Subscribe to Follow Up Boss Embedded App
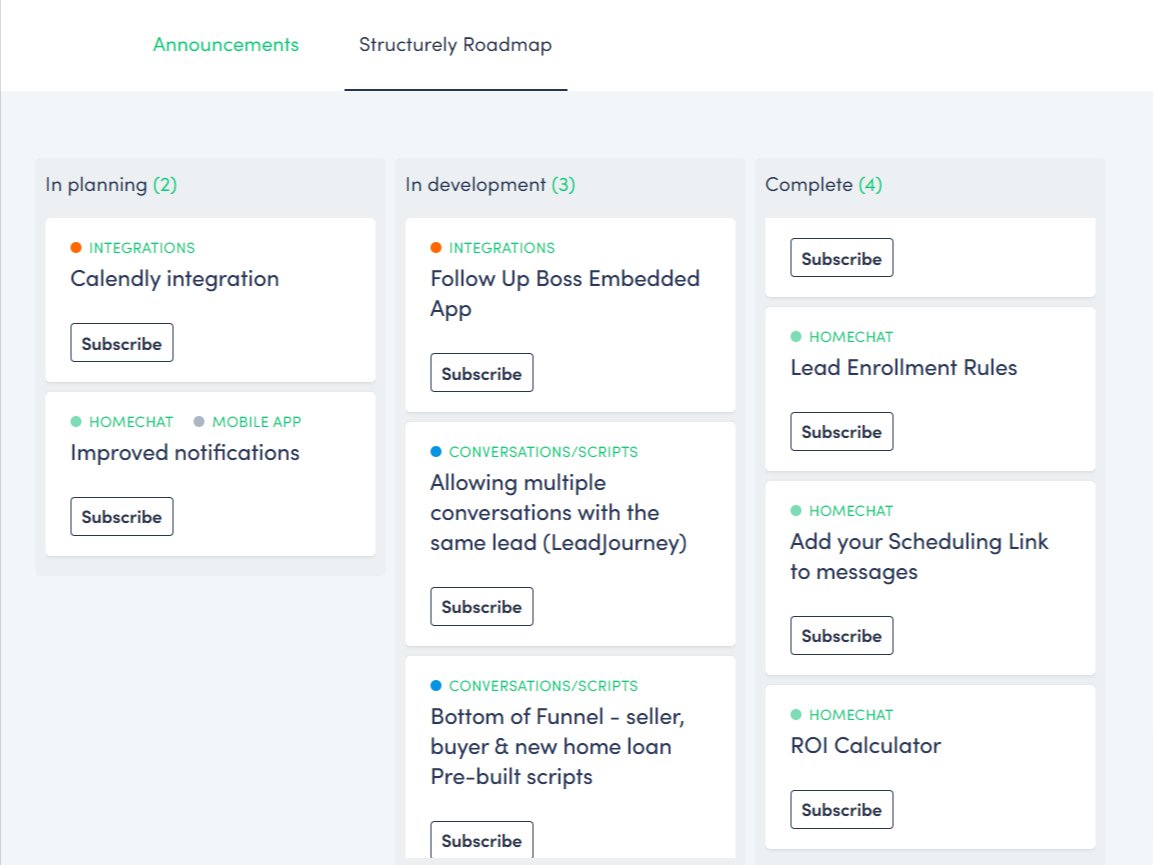This screenshot has width=1153, height=865. click(482, 372)
